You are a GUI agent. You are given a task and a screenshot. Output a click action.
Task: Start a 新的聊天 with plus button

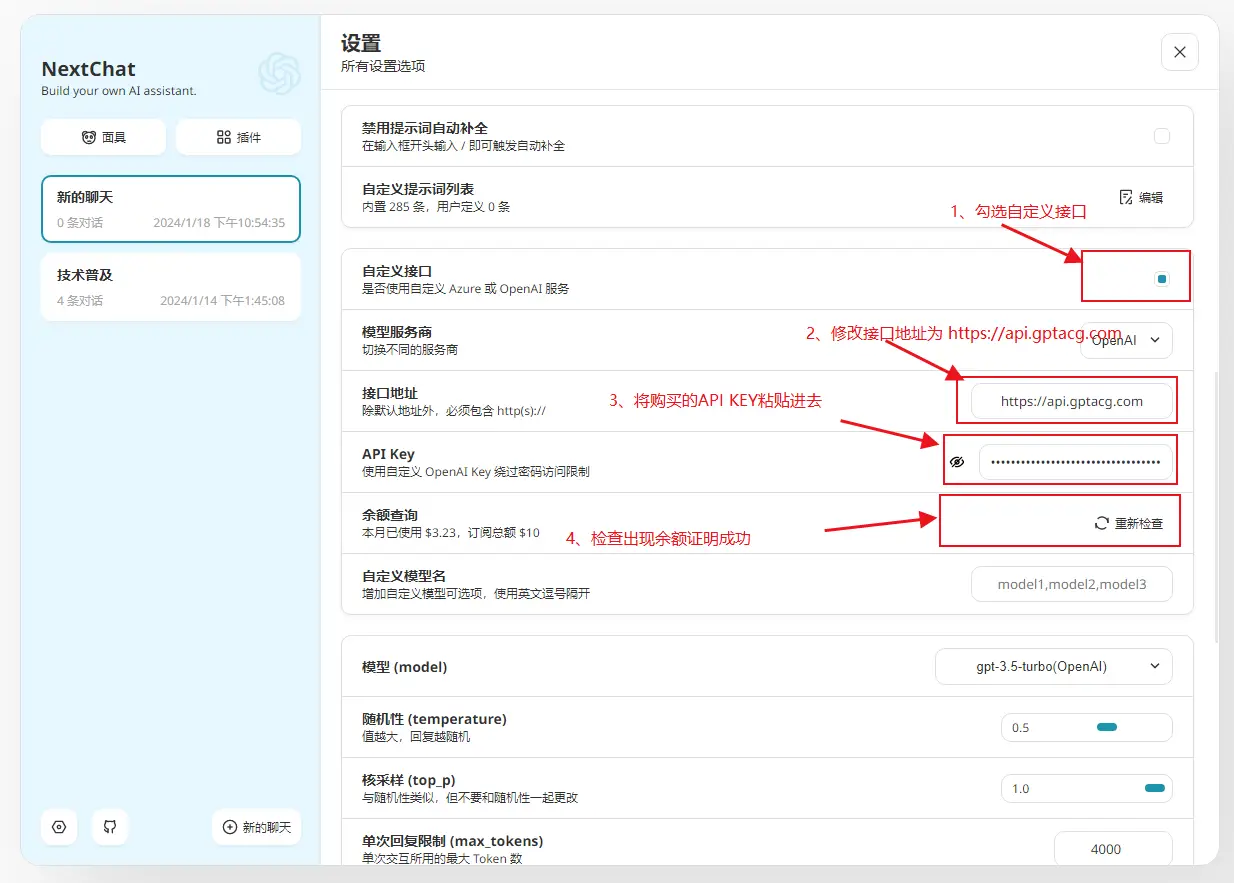(x=257, y=827)
